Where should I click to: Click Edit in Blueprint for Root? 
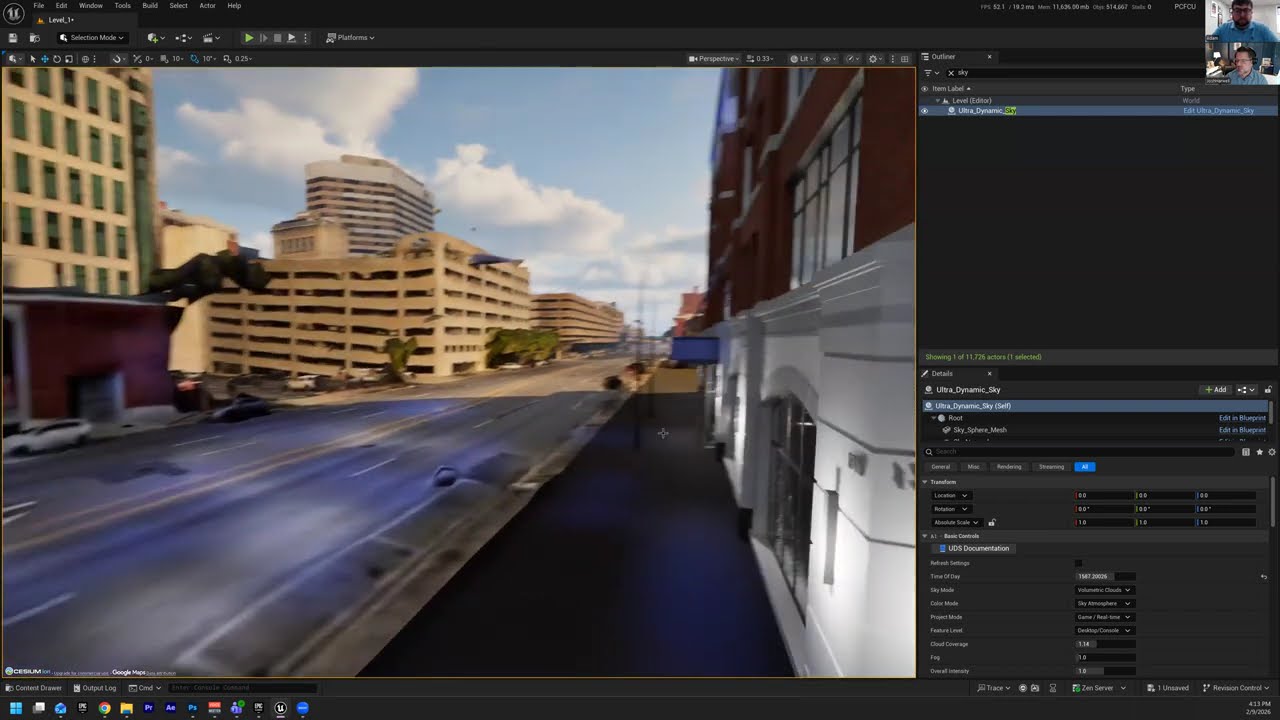pyautogui.click(x=1242, y=418)
